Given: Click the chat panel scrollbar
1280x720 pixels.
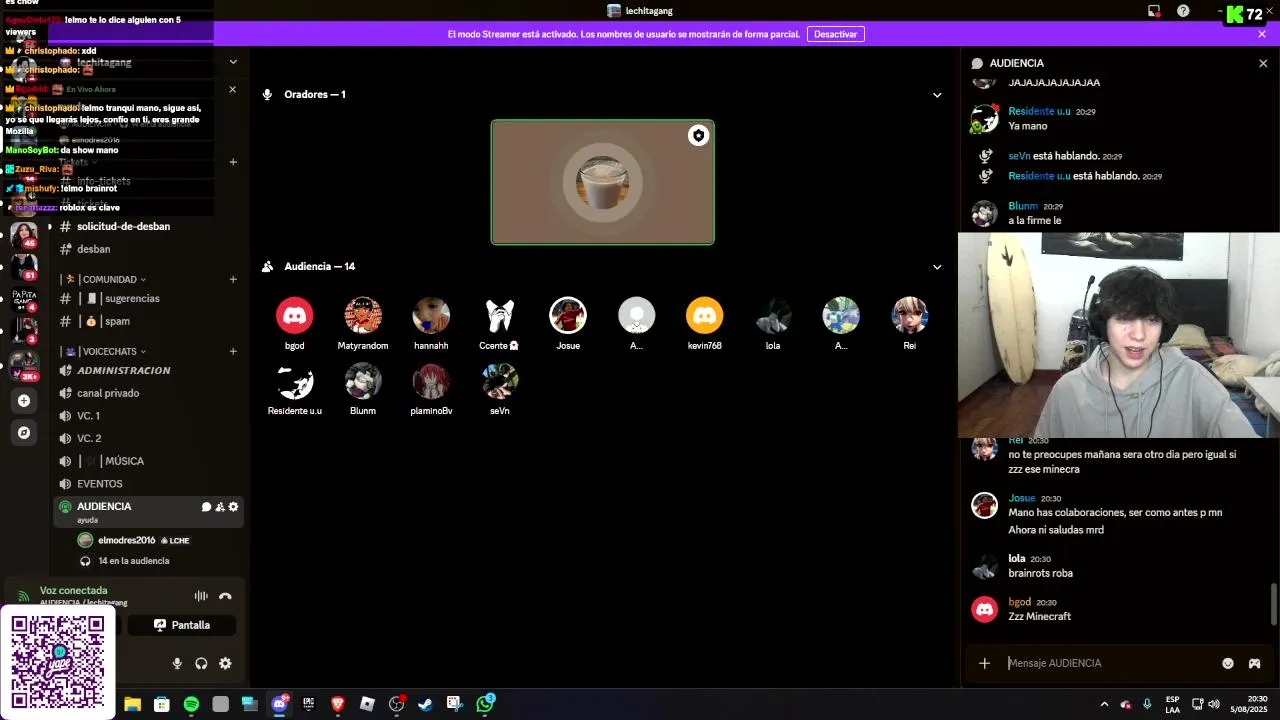Looking at the screenshot, I should [1273, 603].
